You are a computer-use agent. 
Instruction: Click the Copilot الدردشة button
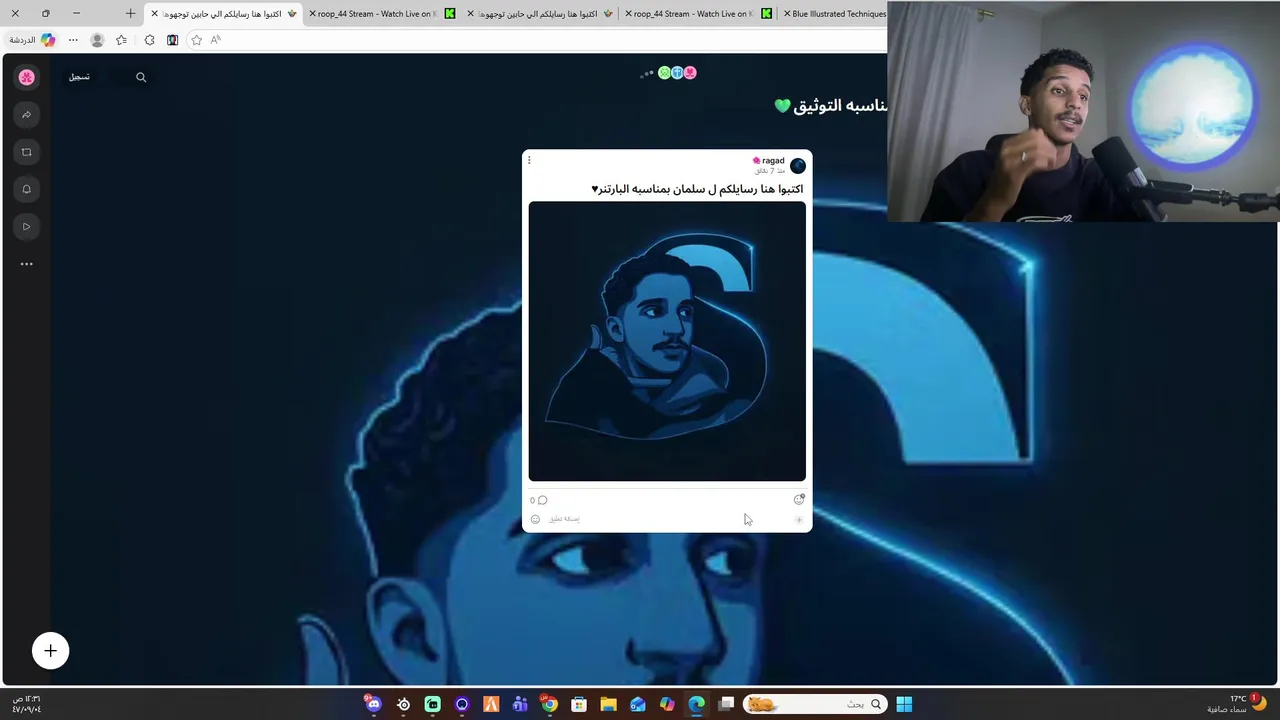tap(32, 40)
